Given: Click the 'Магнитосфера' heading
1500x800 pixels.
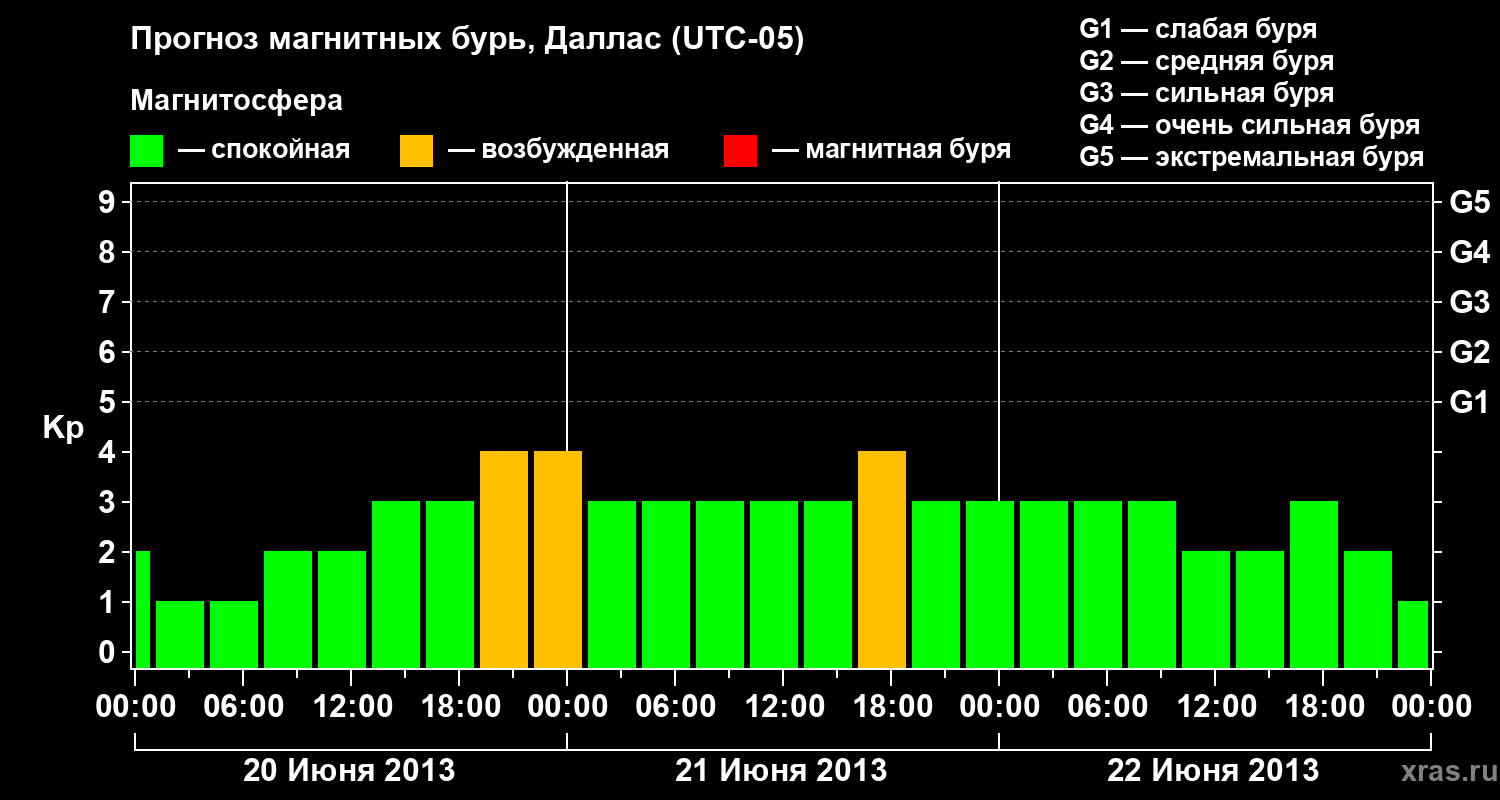Looking at the screenshot, I should coord(237,101).
